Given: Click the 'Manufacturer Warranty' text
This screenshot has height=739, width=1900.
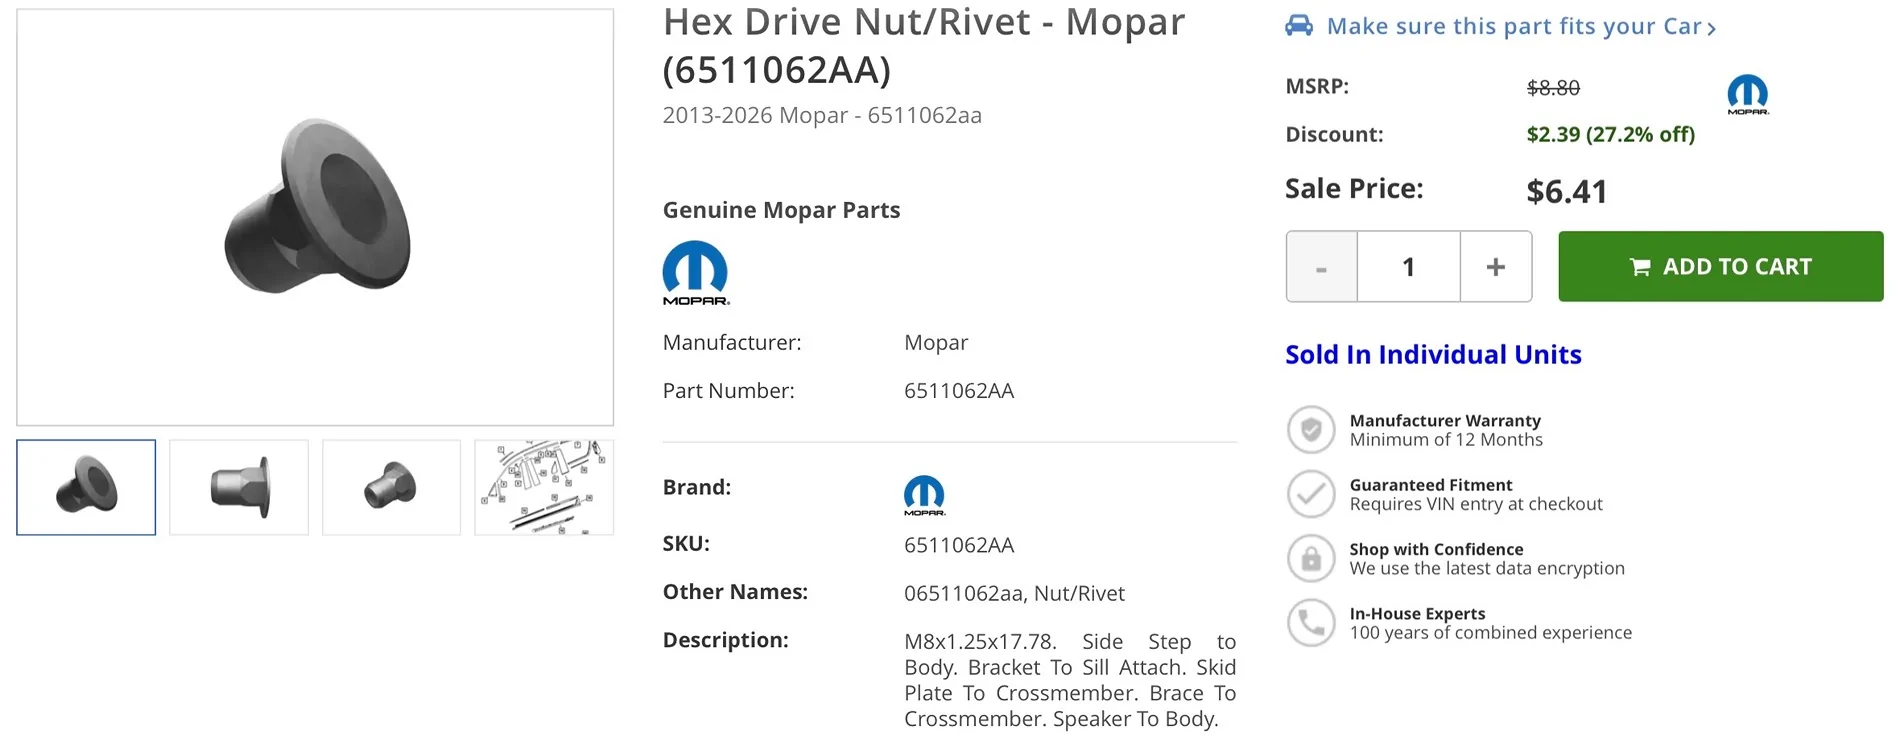Looking at the screenshot, I should pyautogui.click(x=1445, y=420).
